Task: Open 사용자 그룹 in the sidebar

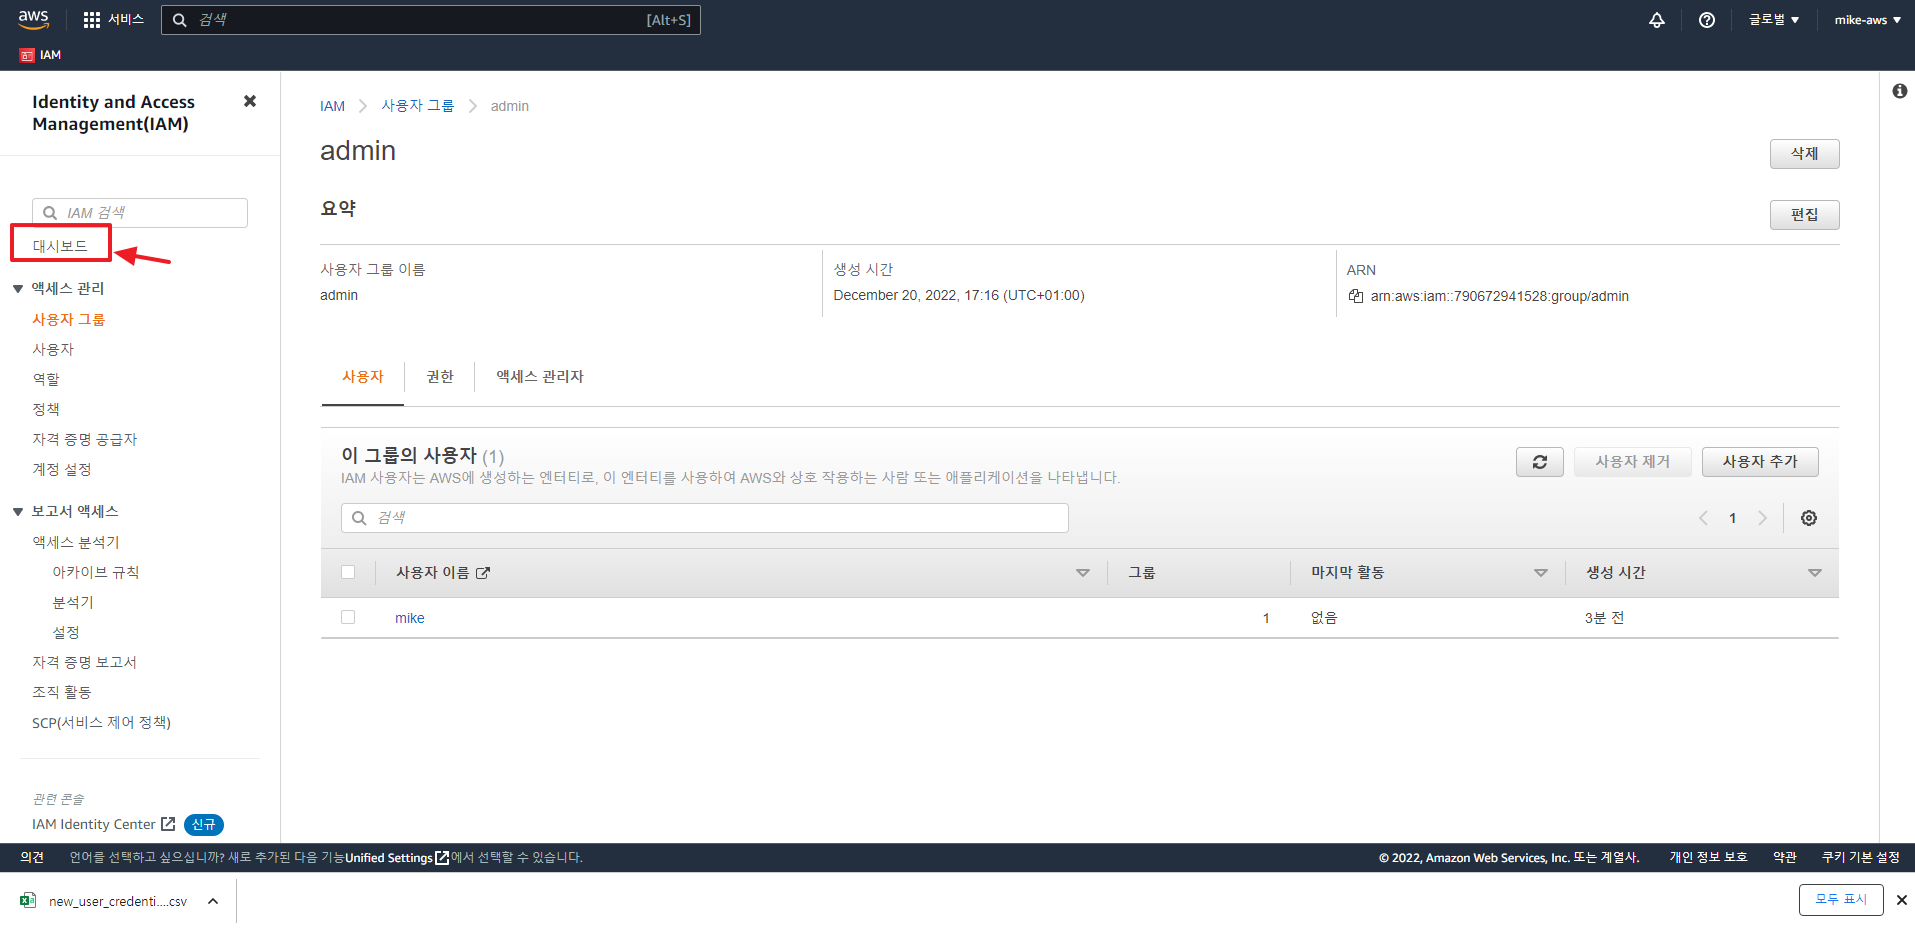Action: (68, 319)
